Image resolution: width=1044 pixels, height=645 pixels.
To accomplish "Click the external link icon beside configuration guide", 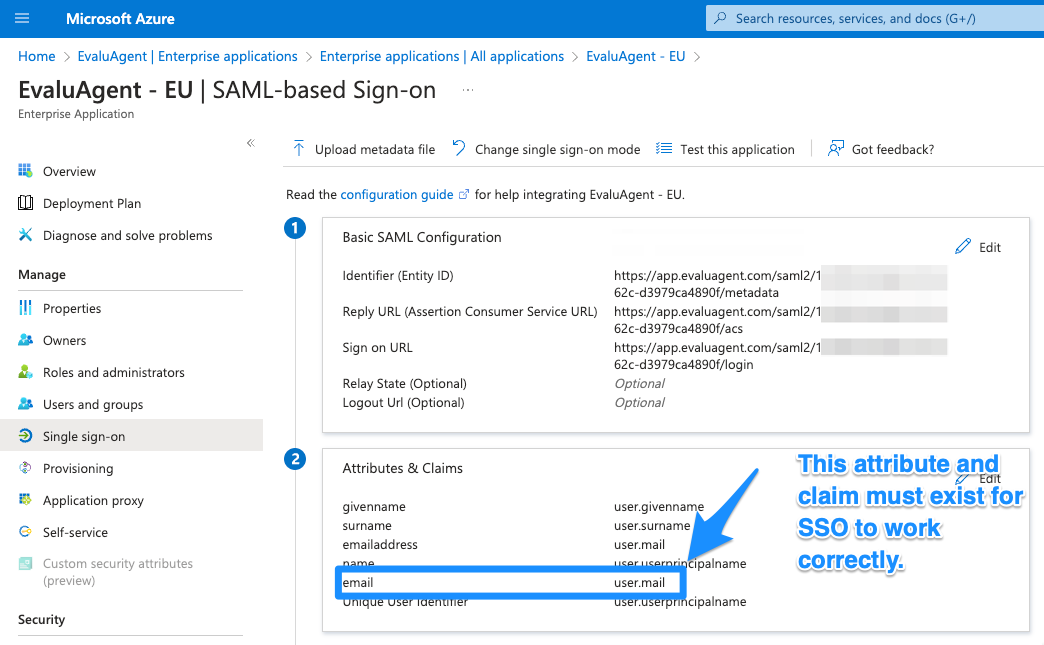I will [x=464, y=194].
